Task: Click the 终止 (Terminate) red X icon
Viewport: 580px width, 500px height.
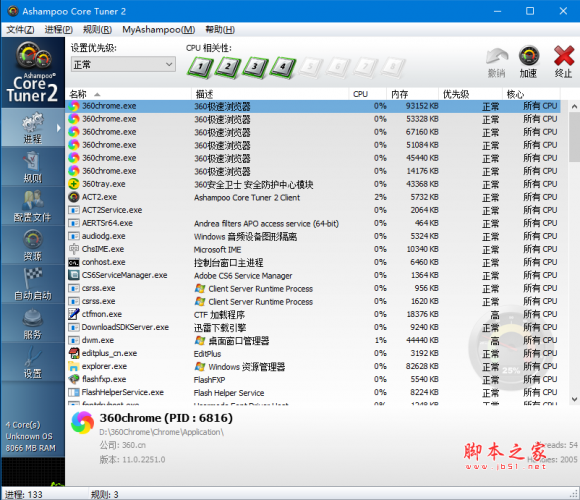Action: coord(564,61)
